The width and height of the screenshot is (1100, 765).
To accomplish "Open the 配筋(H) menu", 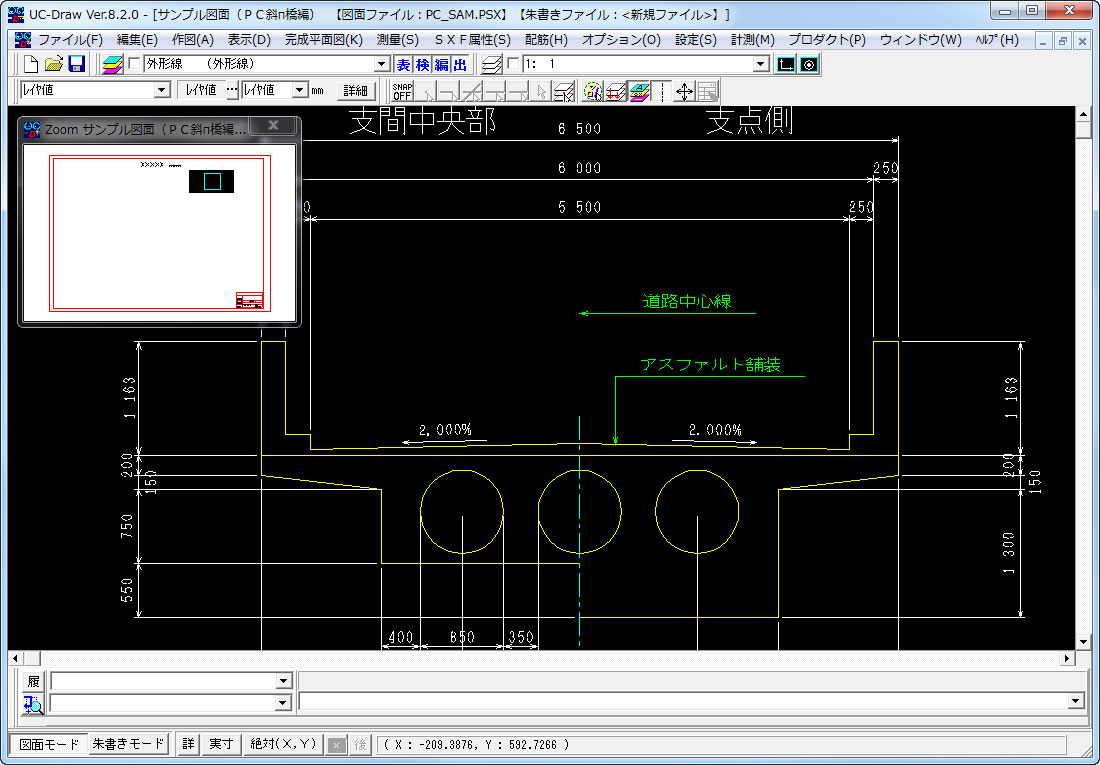I will (x=546, y=40).
